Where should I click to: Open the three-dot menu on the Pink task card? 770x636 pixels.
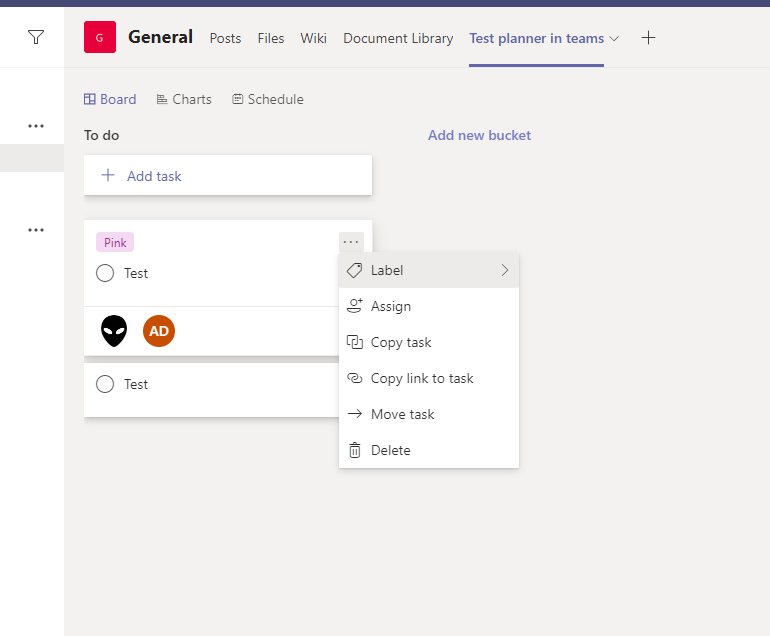(x=351, y=242)
